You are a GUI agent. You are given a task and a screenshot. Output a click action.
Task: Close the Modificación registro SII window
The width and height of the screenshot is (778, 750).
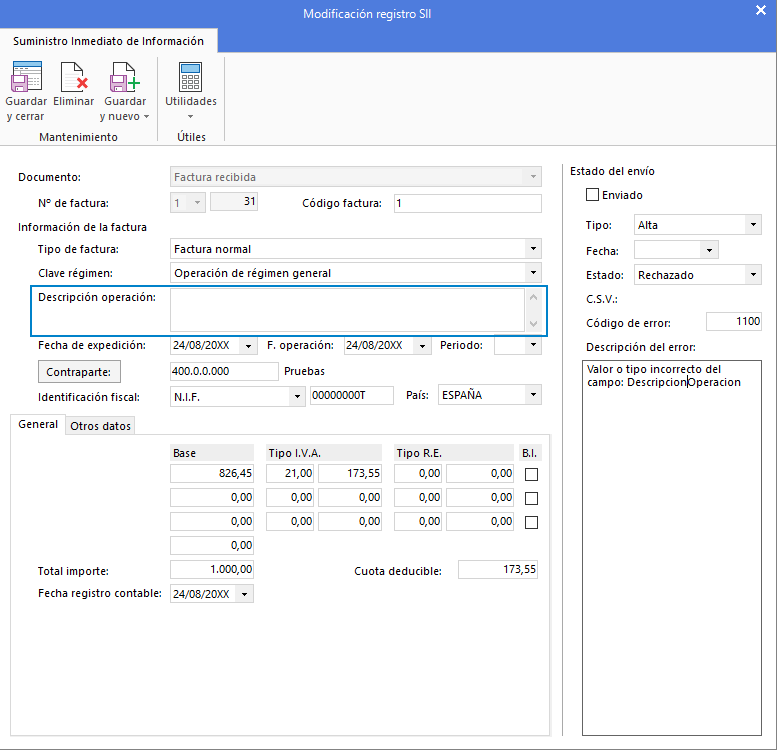coord(761,12)
